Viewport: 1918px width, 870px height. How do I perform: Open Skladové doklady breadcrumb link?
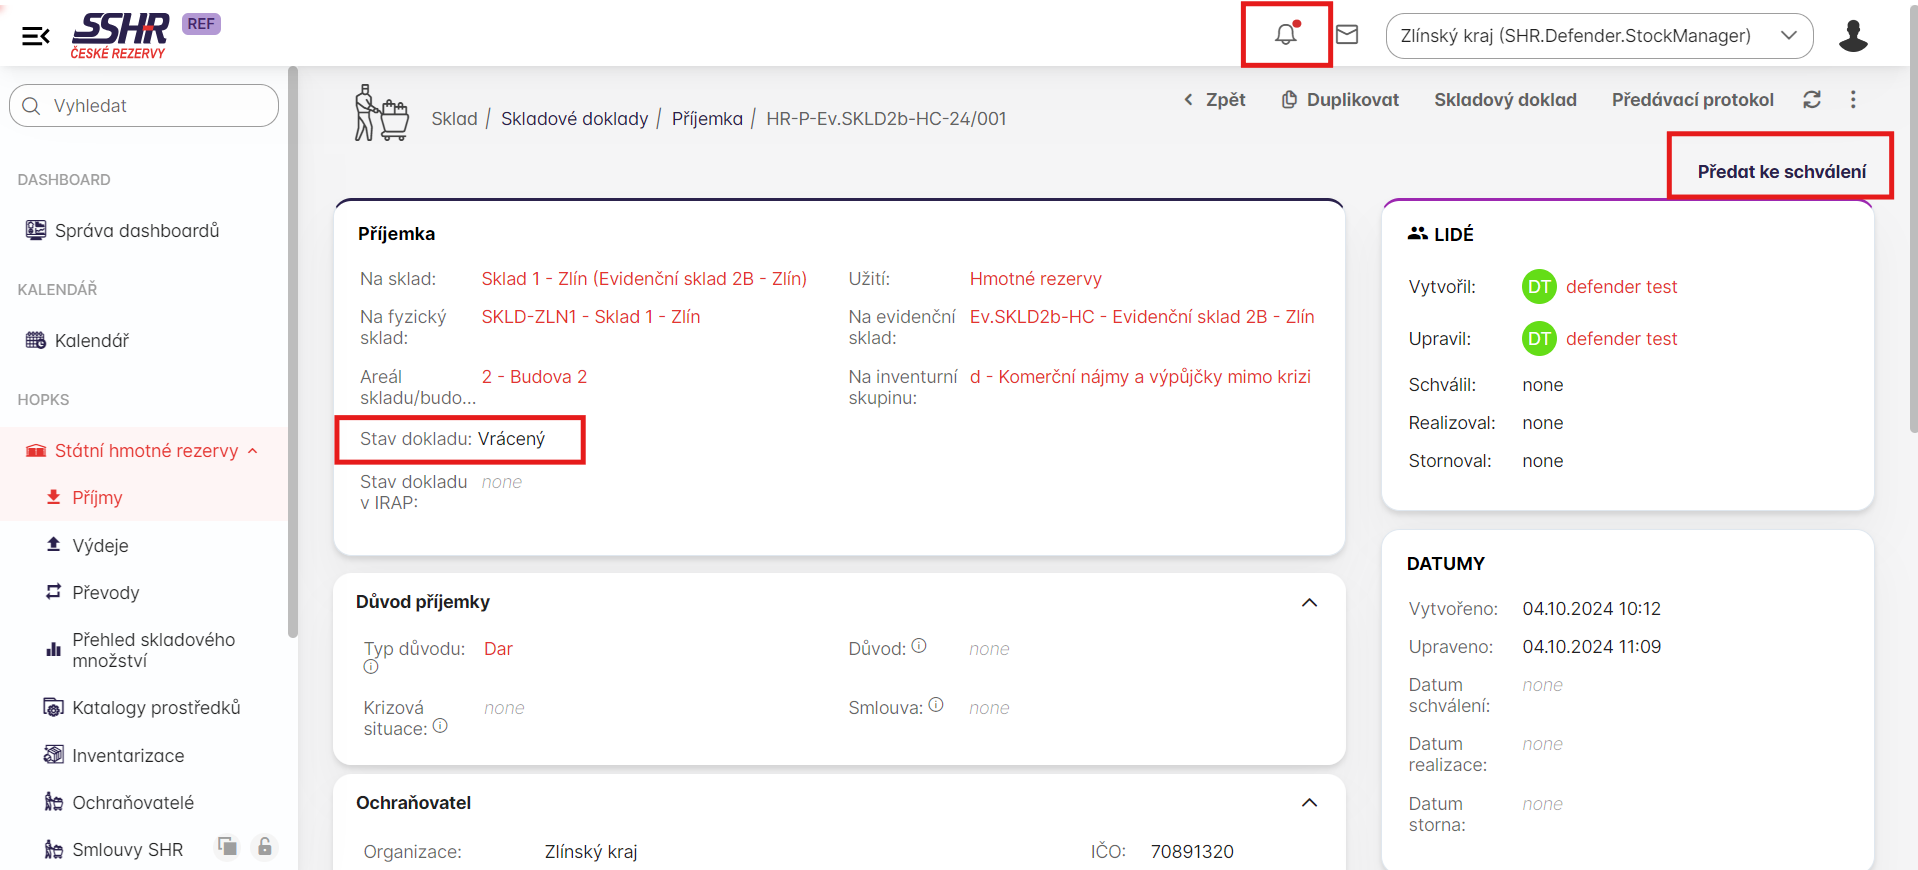[x=574, y=119]
